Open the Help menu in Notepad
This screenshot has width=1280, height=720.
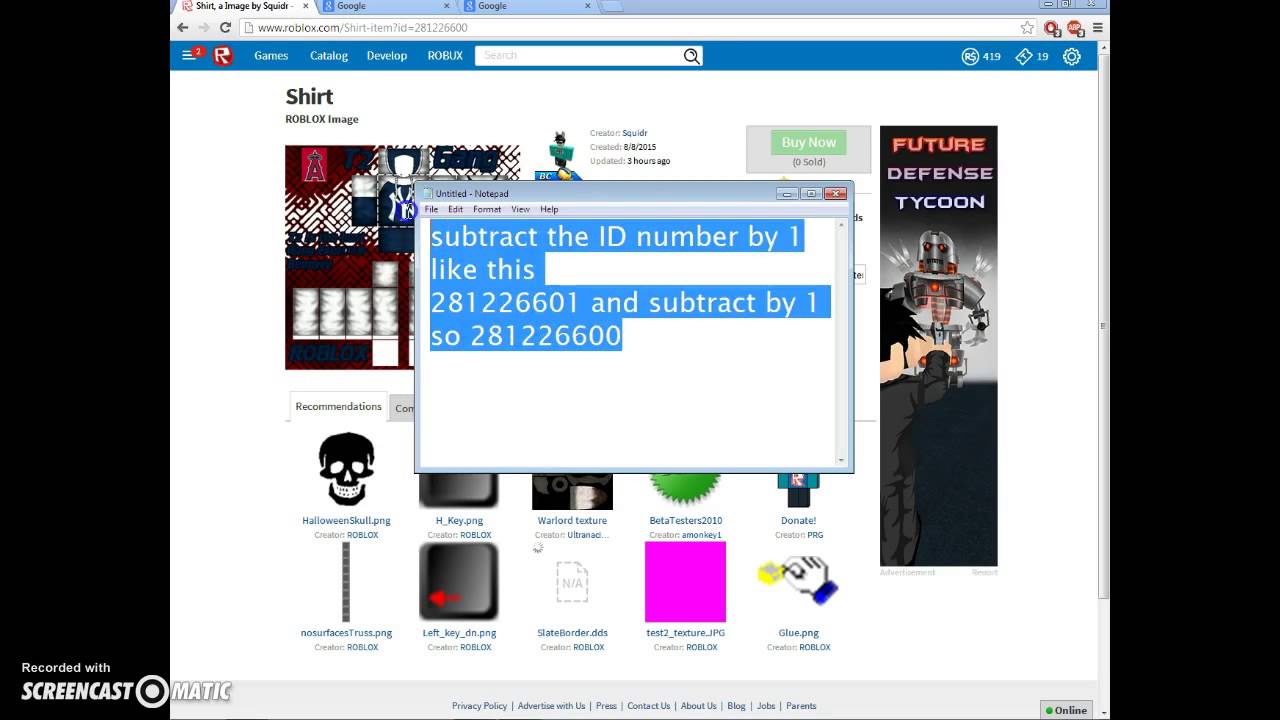549,209
